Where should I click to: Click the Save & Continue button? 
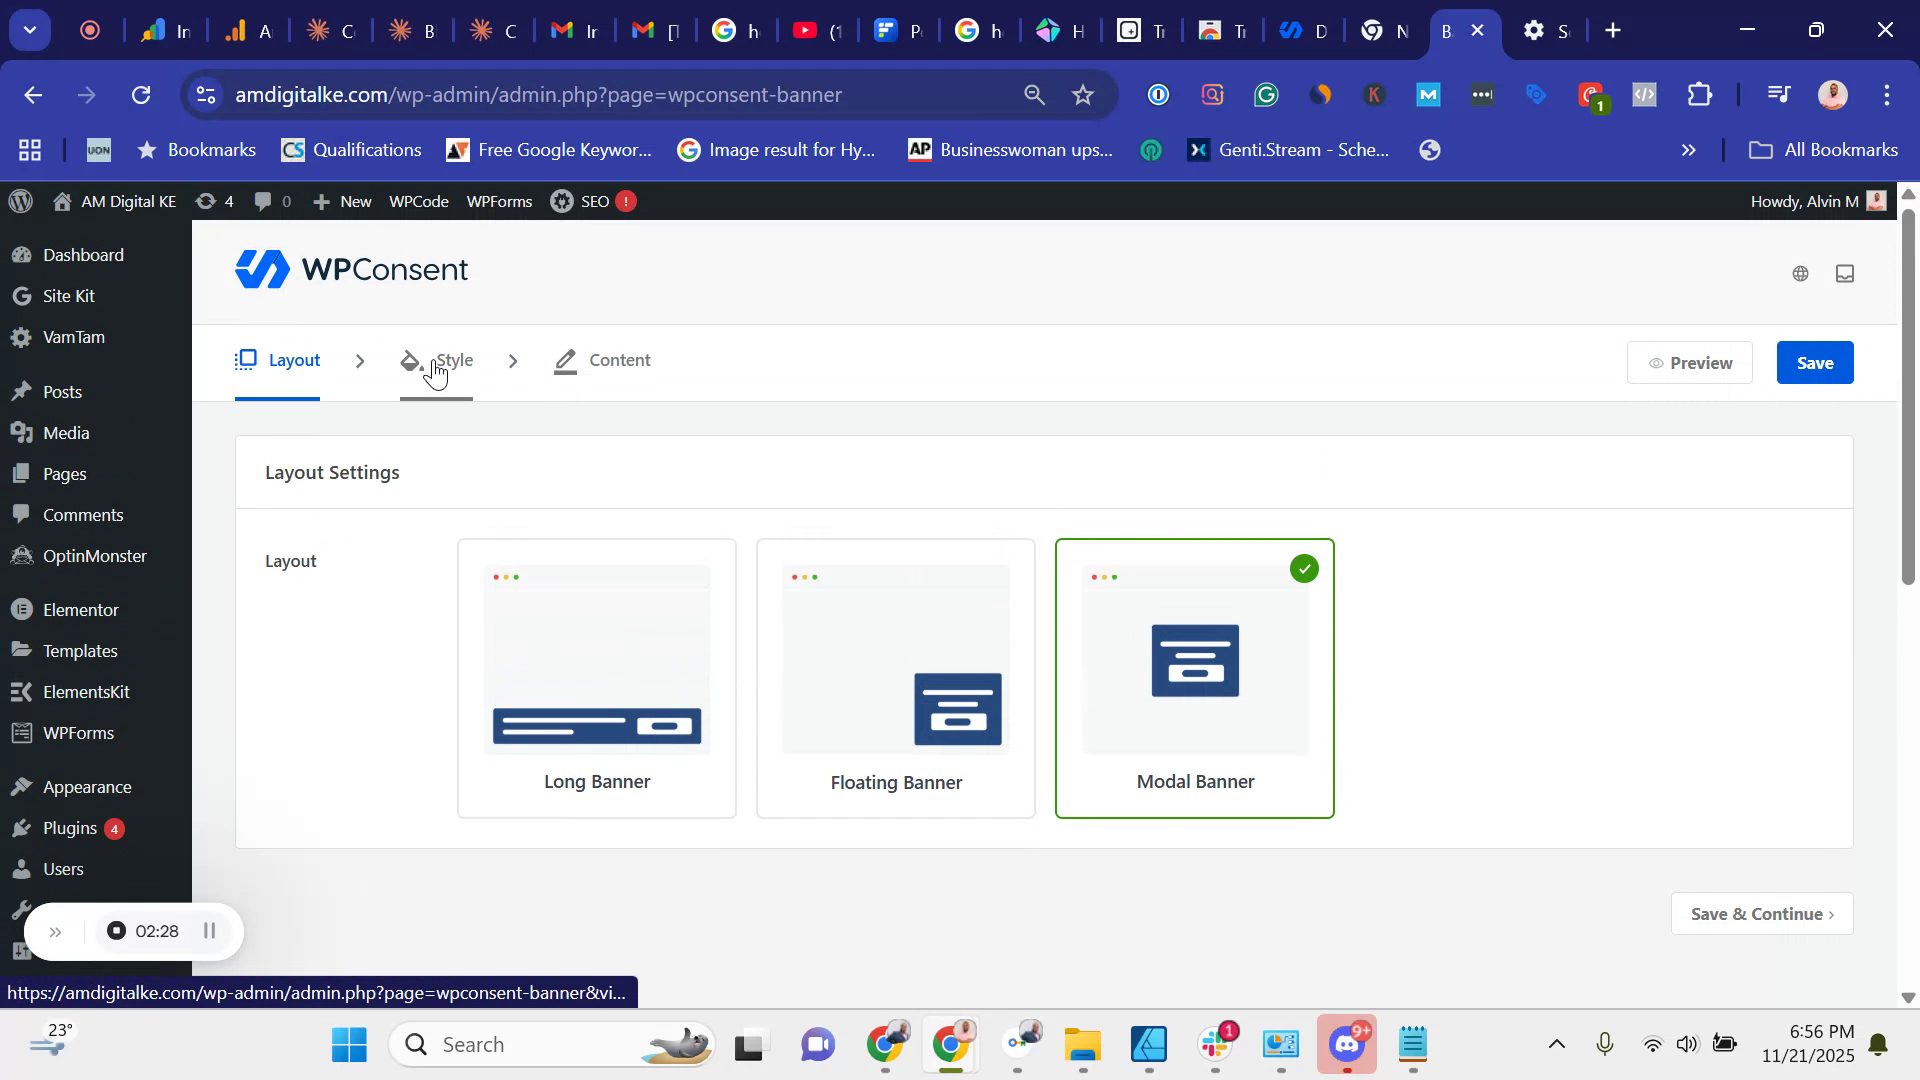[x=1761, y=913]
